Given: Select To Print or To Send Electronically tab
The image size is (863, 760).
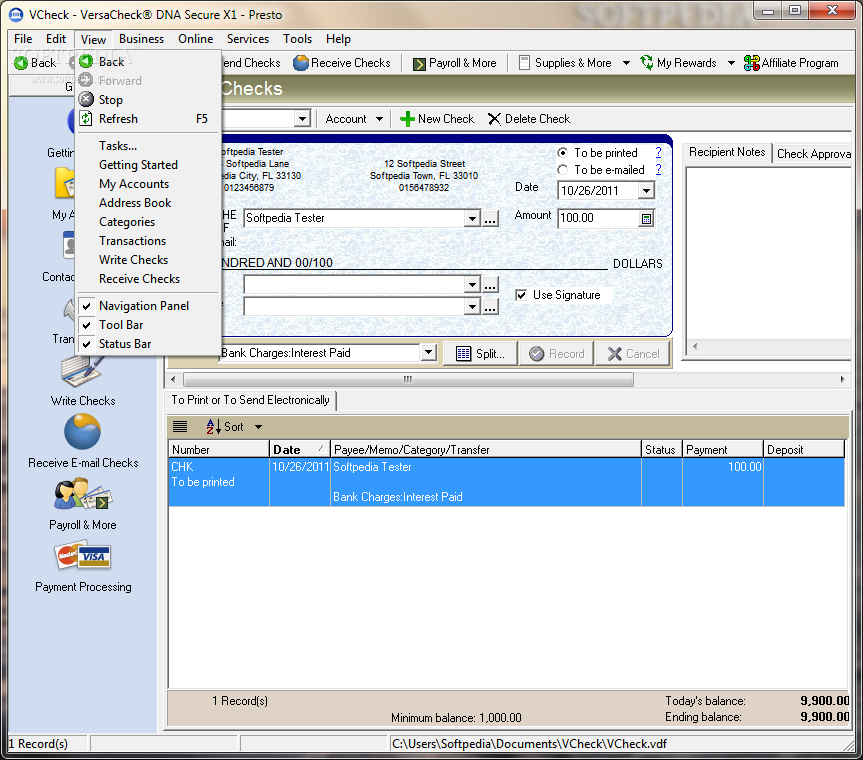Looking at the screenshot, I should [x=250, y=400].
